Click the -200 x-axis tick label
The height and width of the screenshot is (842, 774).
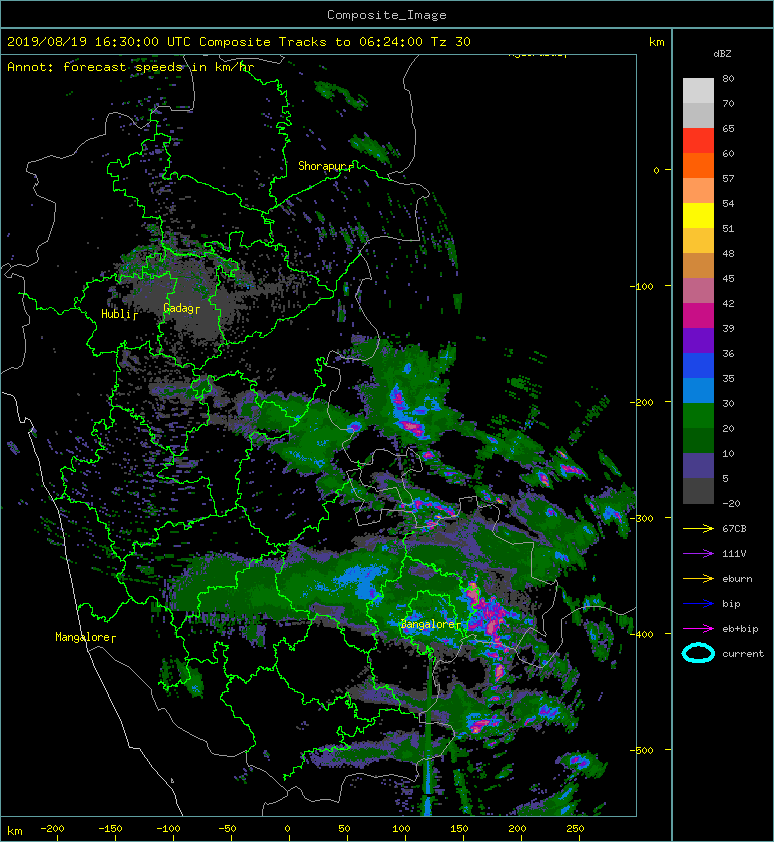[x=53, y=829]
